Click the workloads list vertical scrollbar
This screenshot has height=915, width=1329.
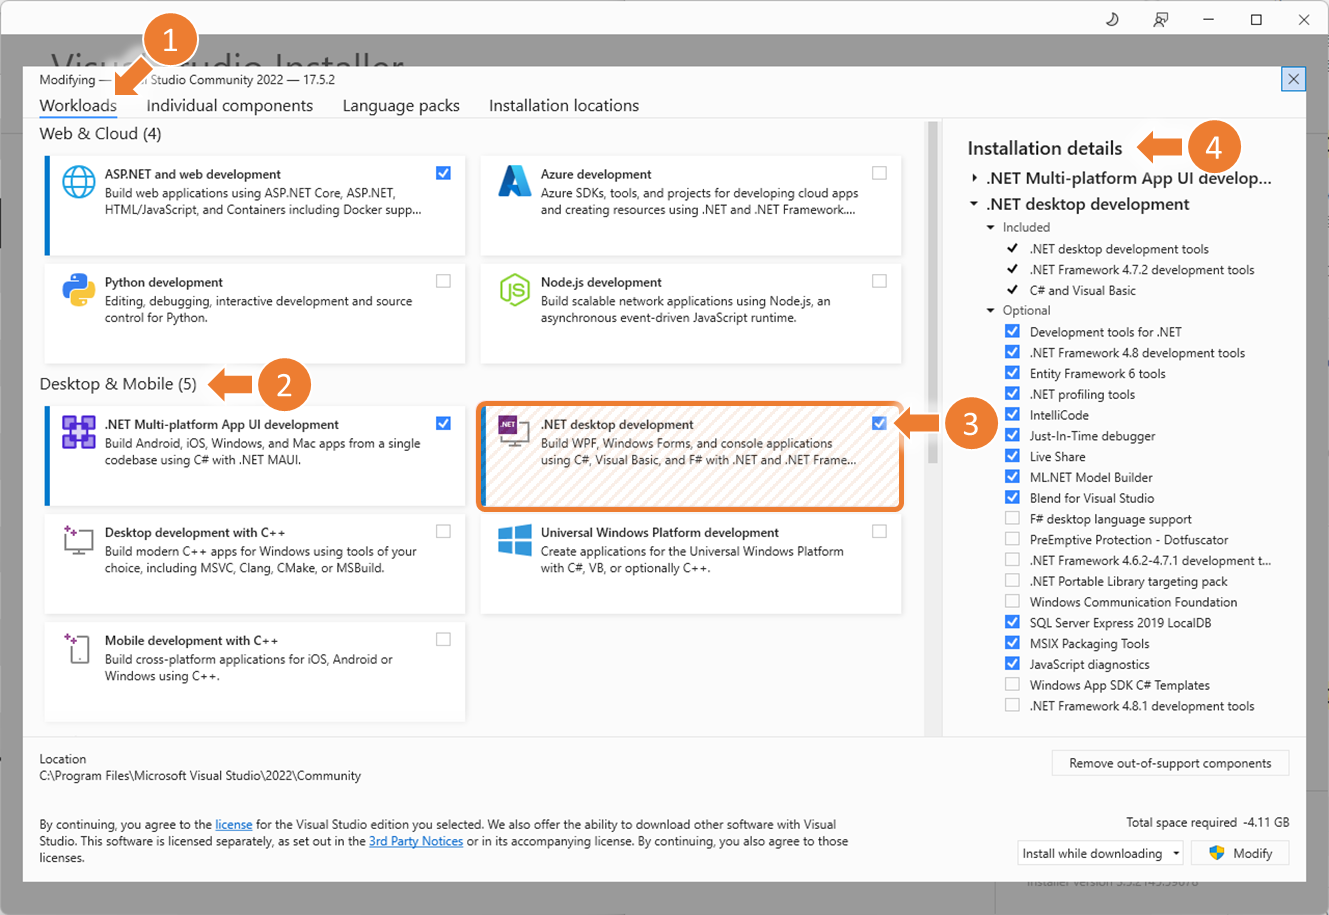tap(933, 293)
